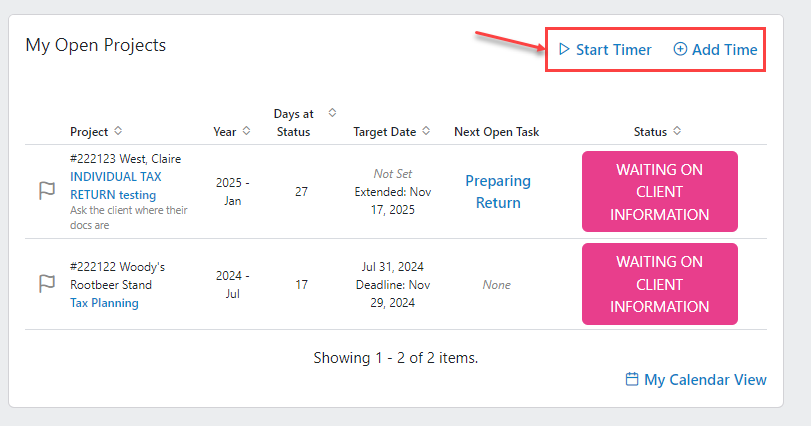Sort by Days at Status arrows
Image resolution: width=811 pixels, height=426 pixels.
[333, 113]
